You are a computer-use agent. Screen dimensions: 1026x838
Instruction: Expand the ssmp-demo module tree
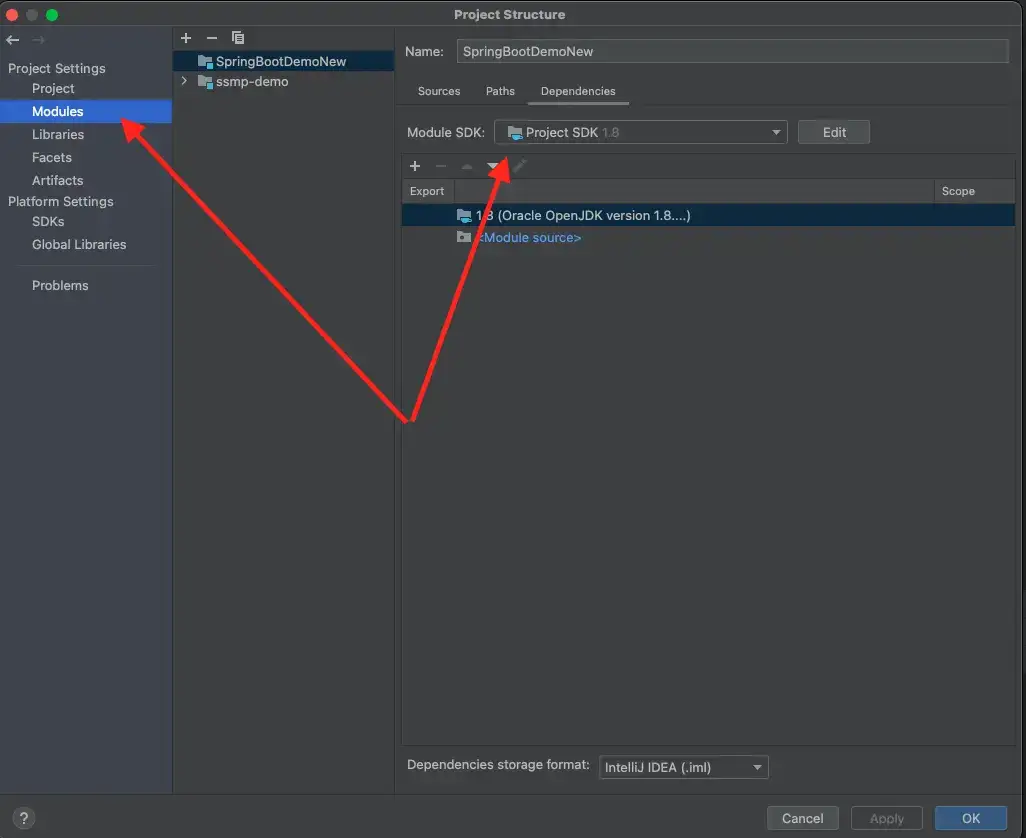[x=184, y=82]
